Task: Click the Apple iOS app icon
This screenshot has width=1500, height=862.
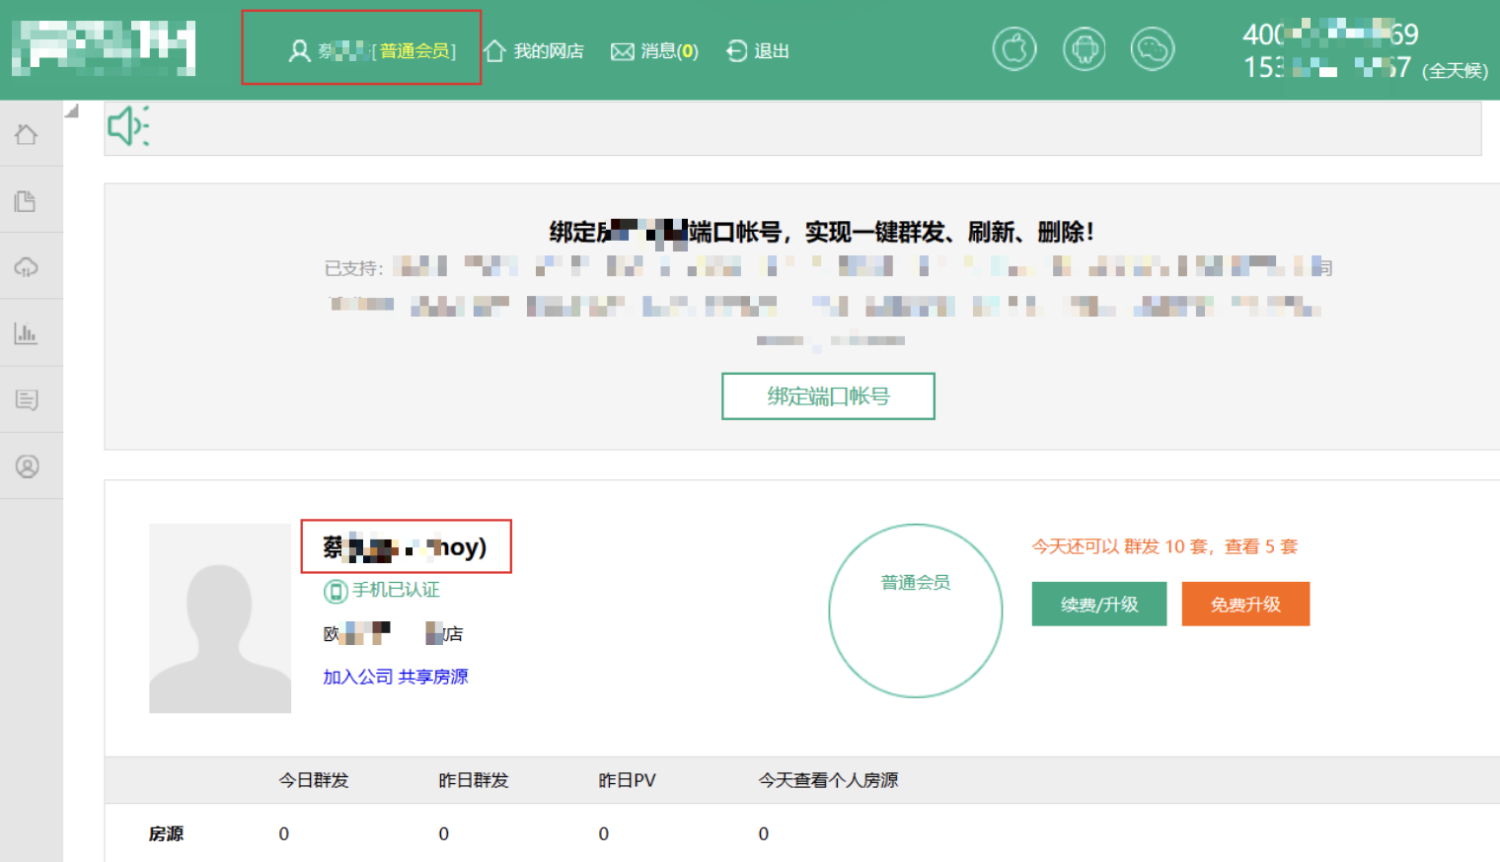Action: (x=1014, y=49)
